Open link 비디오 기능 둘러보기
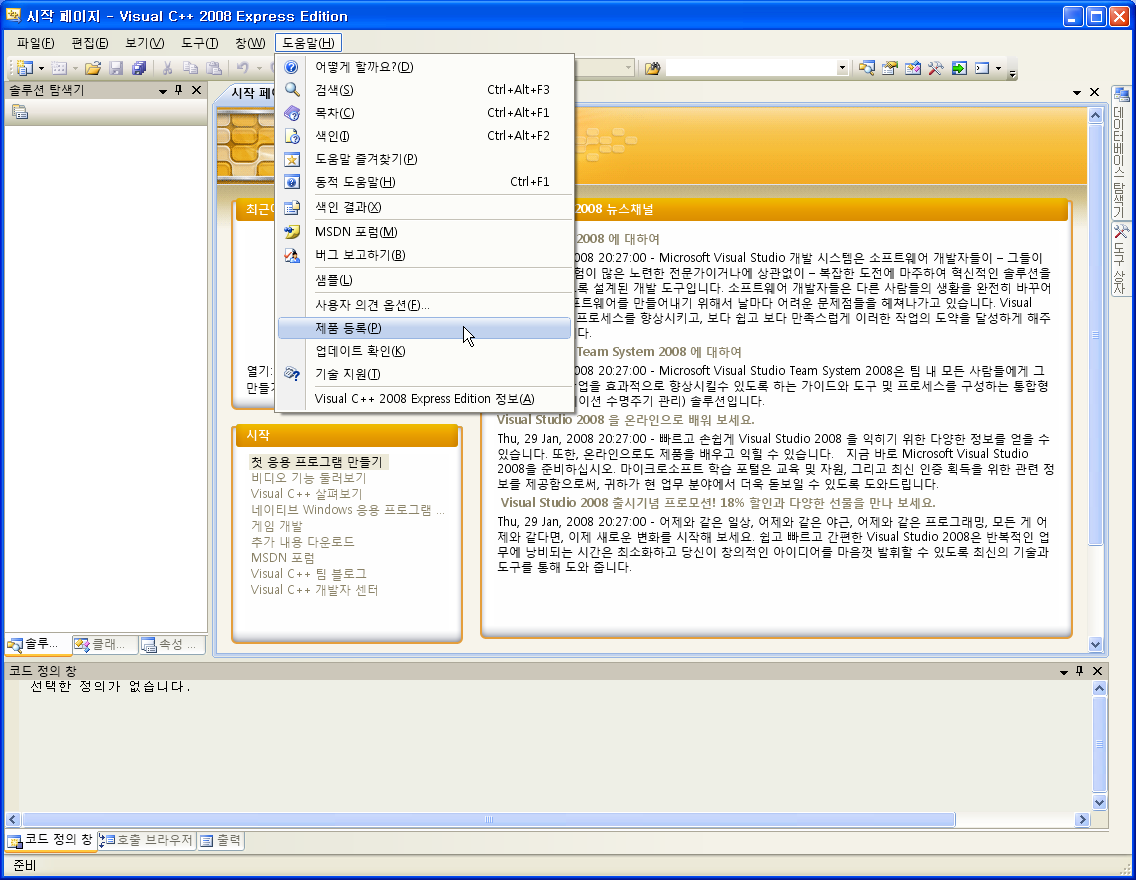 [309, 478]
